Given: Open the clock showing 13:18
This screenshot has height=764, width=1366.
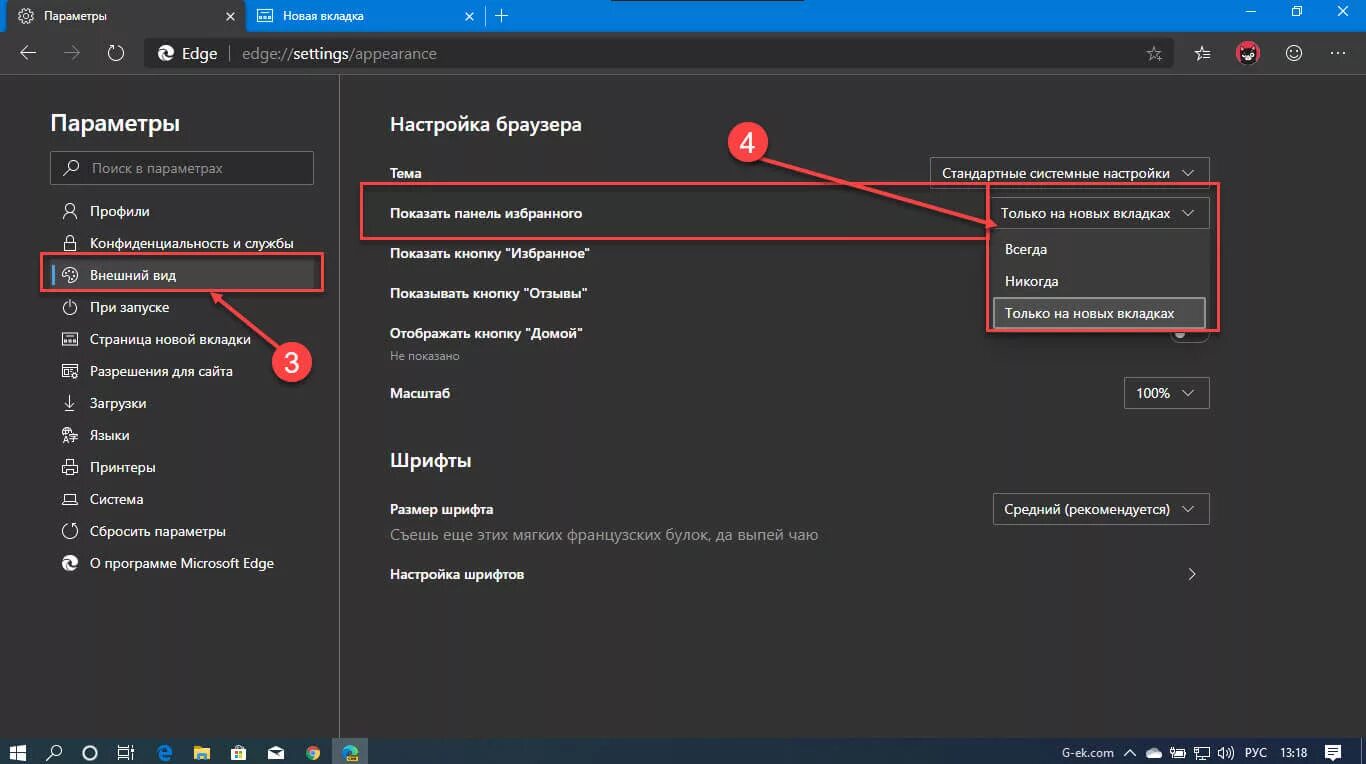Looking at the screenshot, I should tap(1294, 752).
